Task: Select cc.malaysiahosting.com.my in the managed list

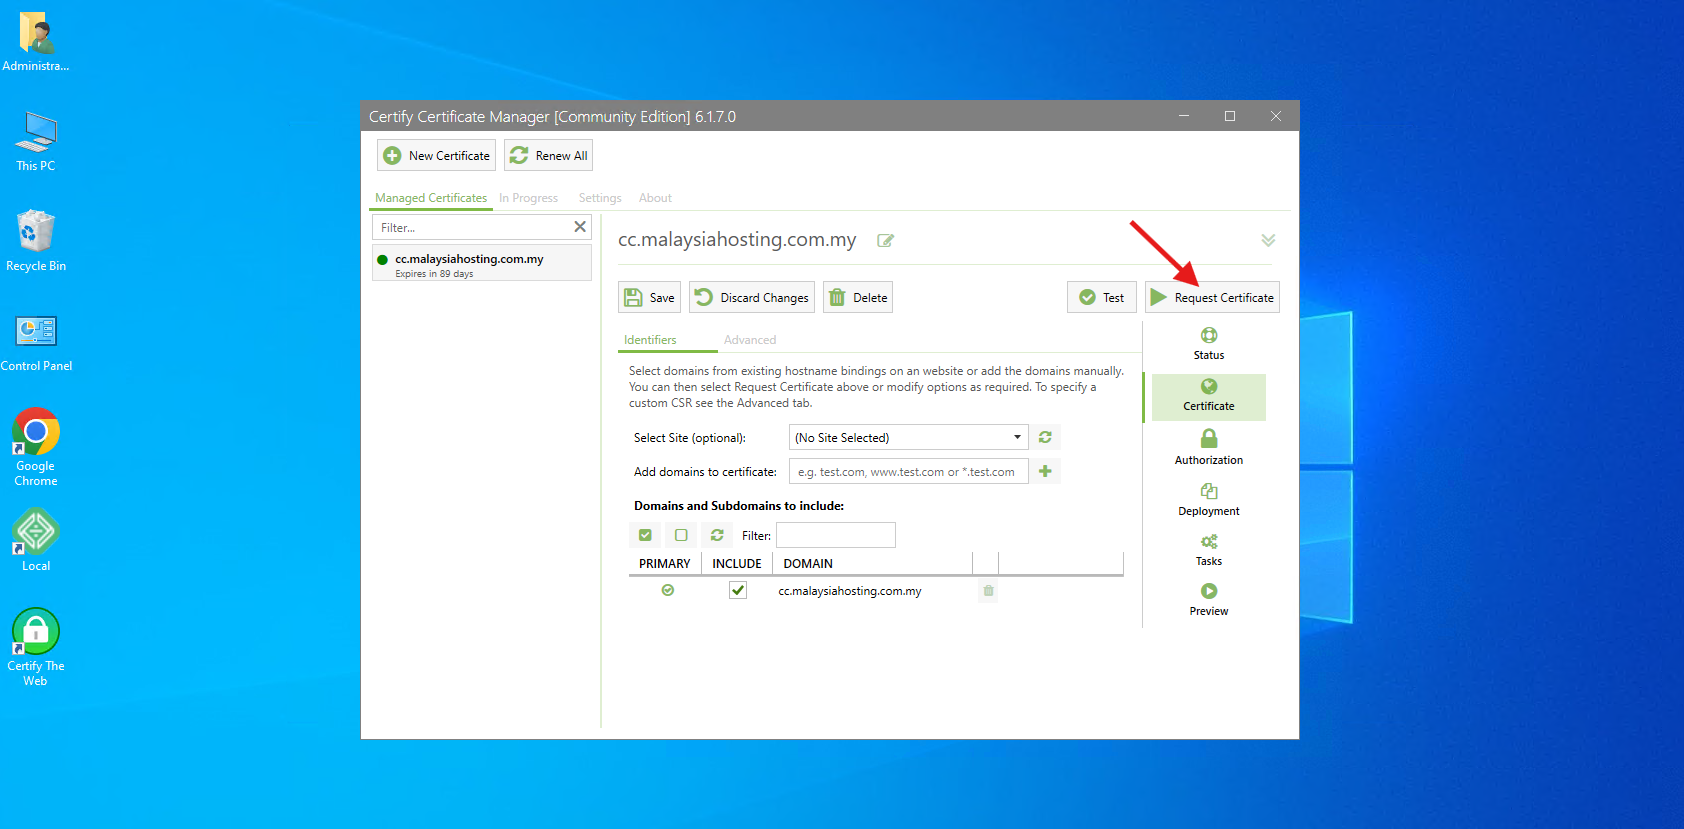Action: click(482, 264)
